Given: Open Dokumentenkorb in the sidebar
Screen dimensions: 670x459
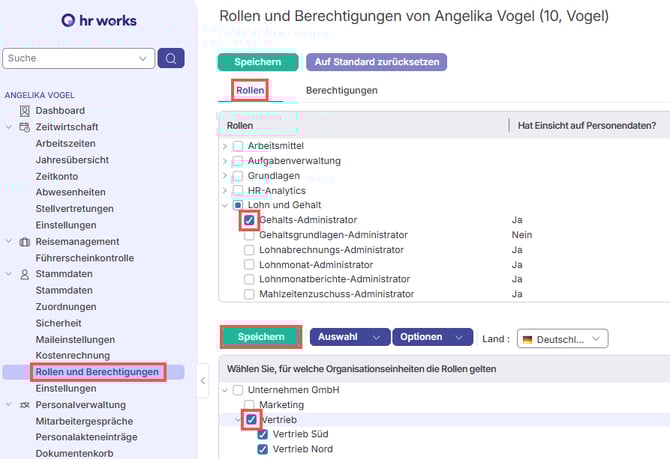Looking at the screenshot, I should [74, 453].
